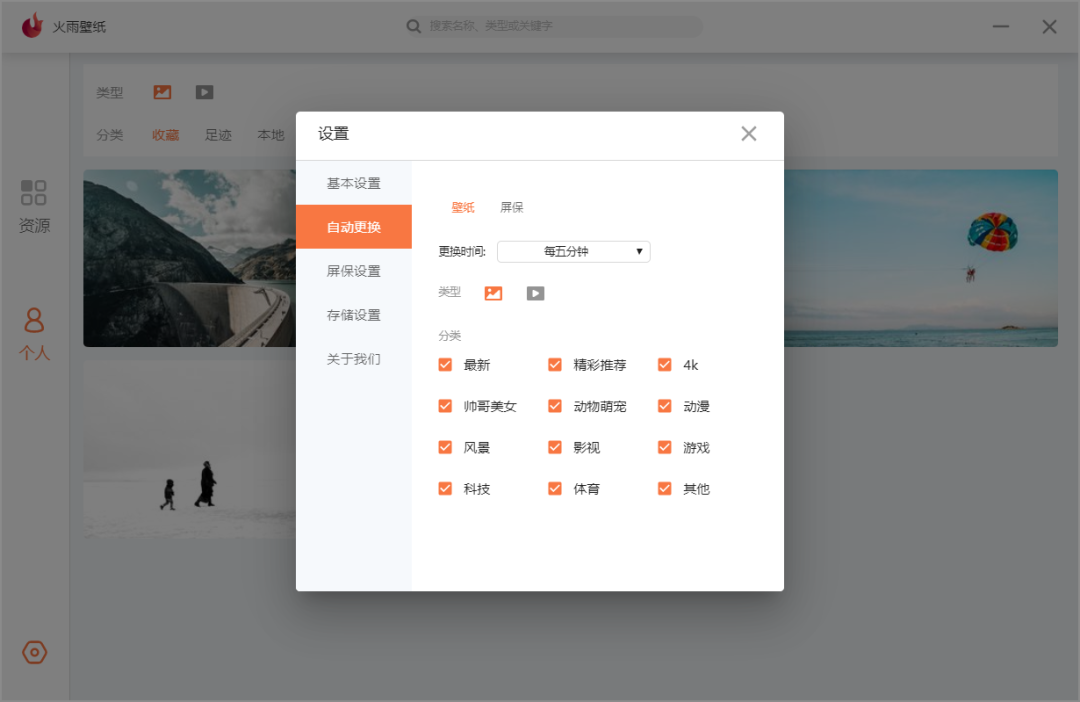This screenshot has height=702, width=1080.
Task: Focus the search box in main window
Action: point(554,26)
